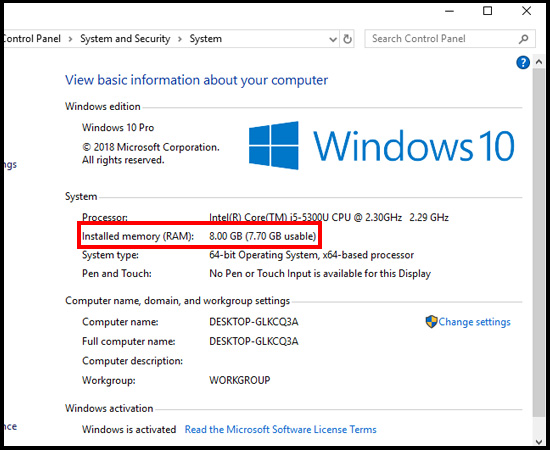Open the chevron after System and Security
This screenshot has height=450, width=550.
pos(180,39)
